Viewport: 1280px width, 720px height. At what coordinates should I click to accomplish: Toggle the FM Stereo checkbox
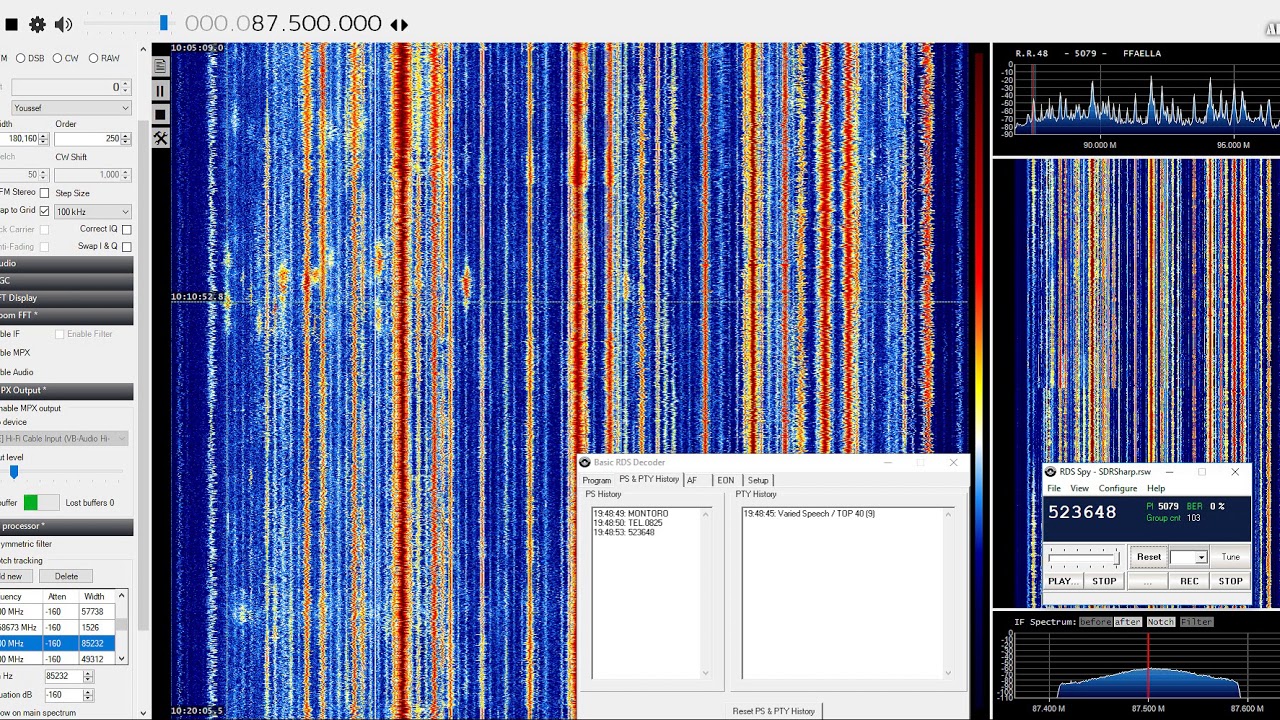coord(44,192)
